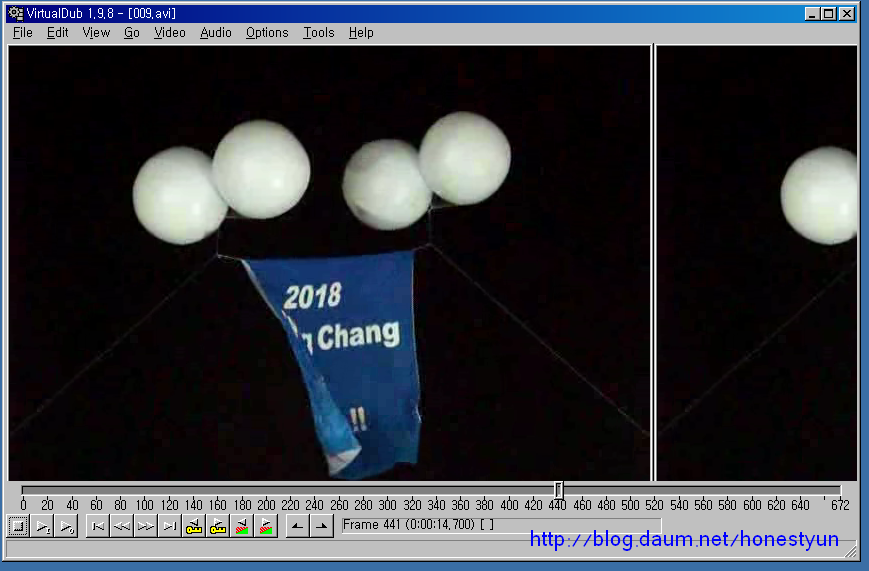This screenshot has width=869, height=571.
Task: Open the Options menu
Action: coord(267,33)
